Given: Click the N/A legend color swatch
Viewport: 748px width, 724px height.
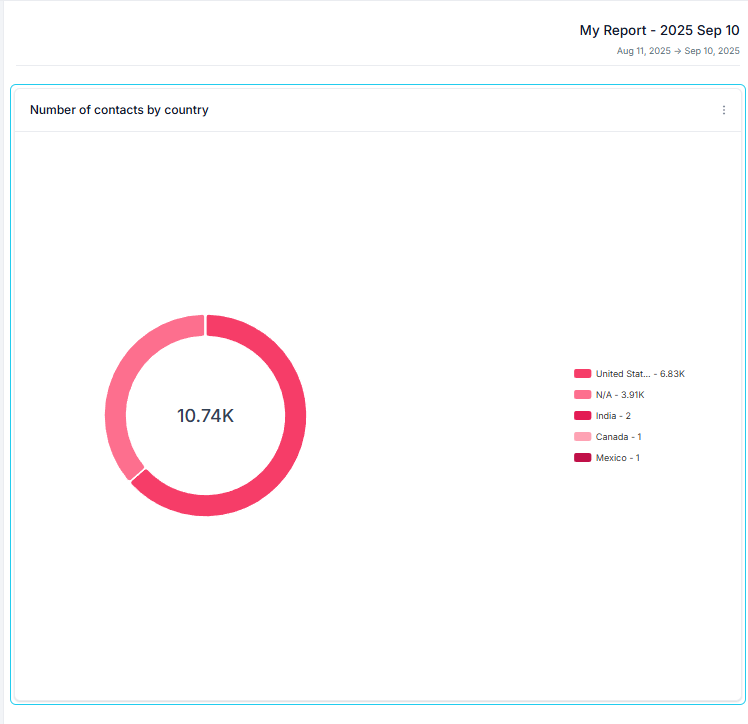Looking at the screenshot, I should pyautogui.click(x=582, y=395).
